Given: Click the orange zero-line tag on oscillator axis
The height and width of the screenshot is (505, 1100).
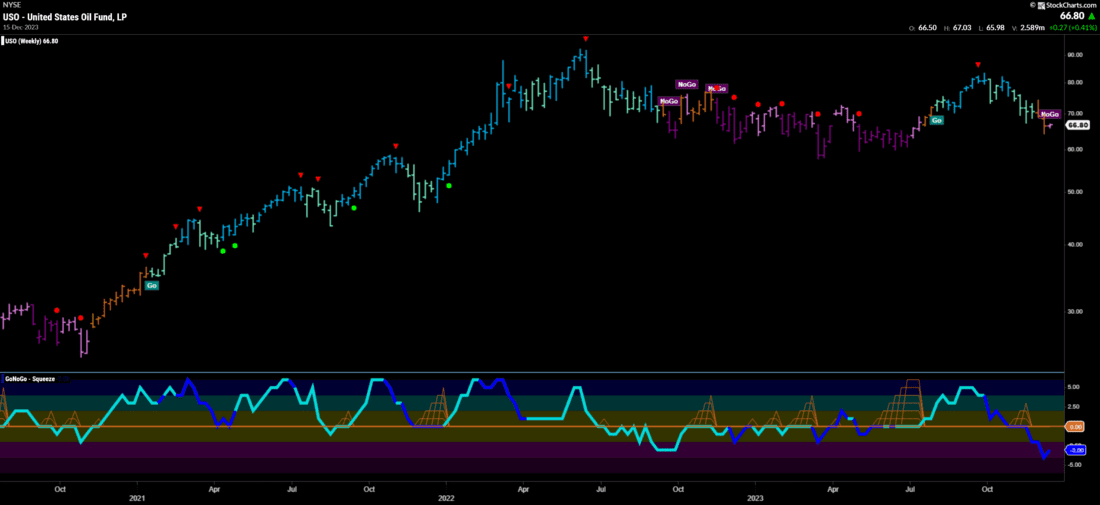Looking at the screenshot, I should click(1076, 426).
